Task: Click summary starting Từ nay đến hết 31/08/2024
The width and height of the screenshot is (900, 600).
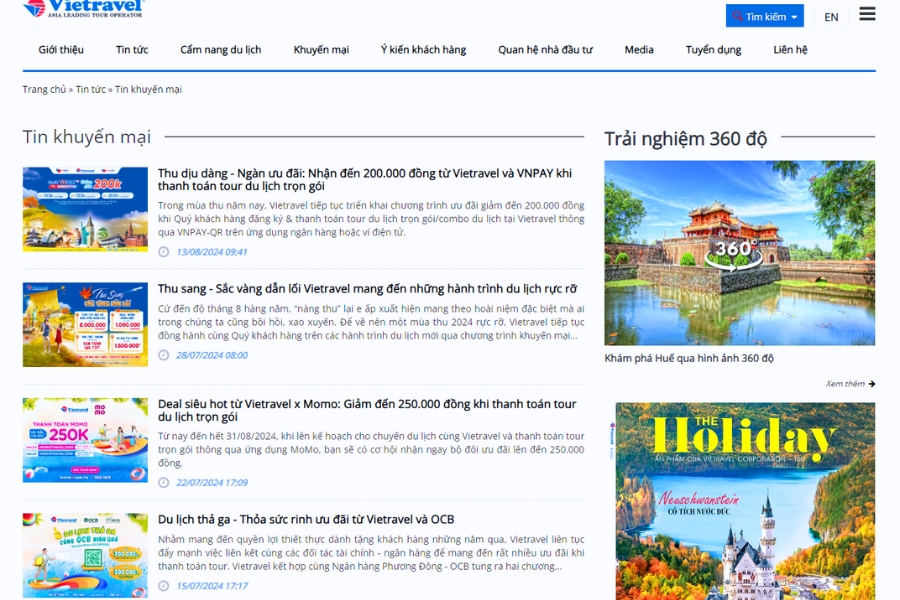Action: pyautogui.click(x=371, y=450)
